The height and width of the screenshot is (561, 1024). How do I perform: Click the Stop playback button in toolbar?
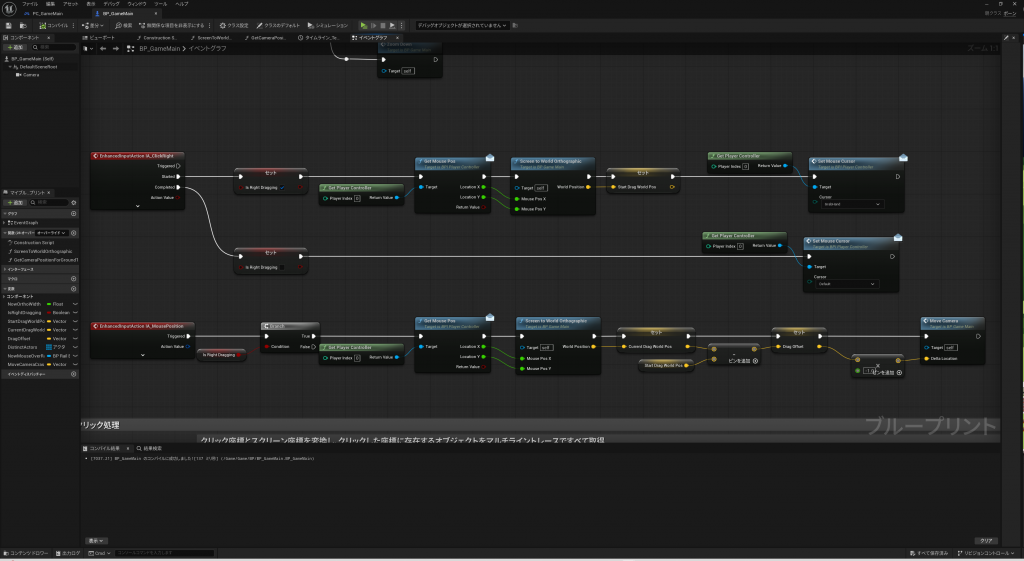(383, 25)
